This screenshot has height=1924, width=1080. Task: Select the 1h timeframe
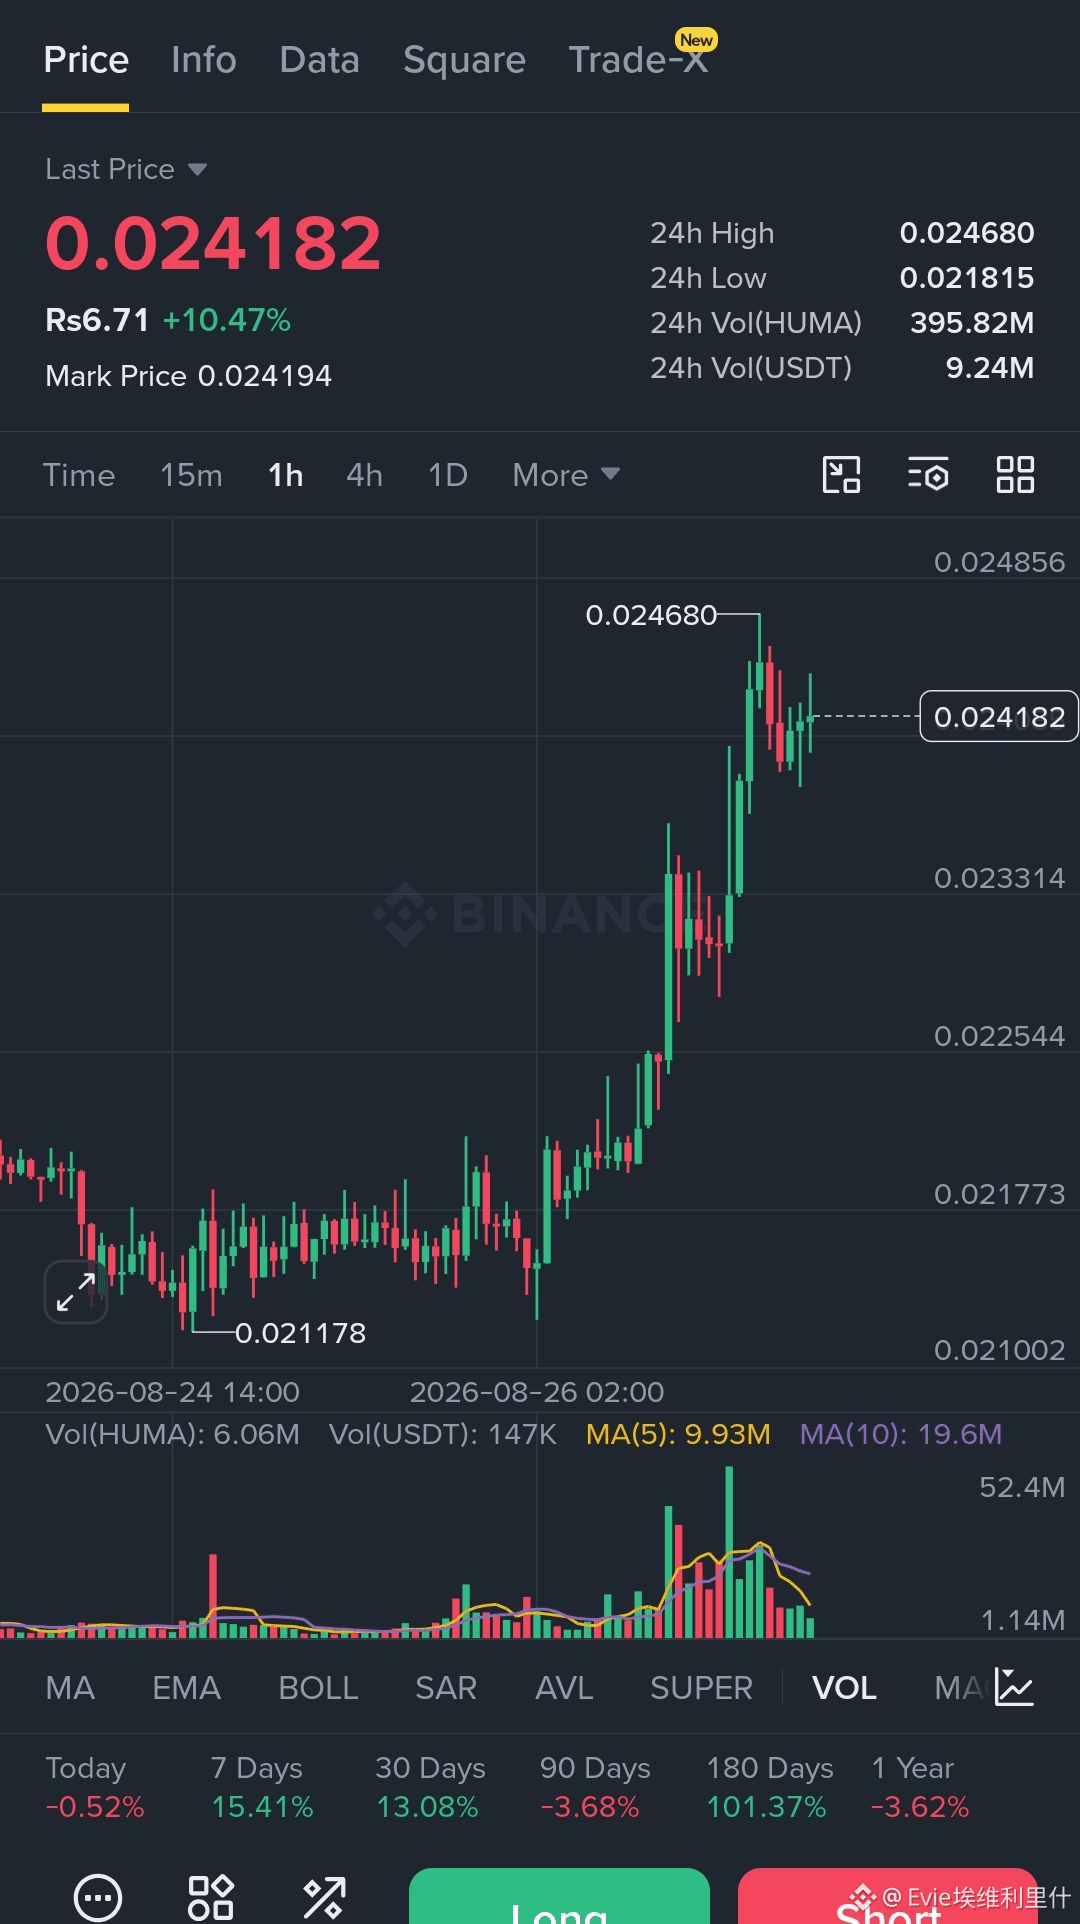286,475
